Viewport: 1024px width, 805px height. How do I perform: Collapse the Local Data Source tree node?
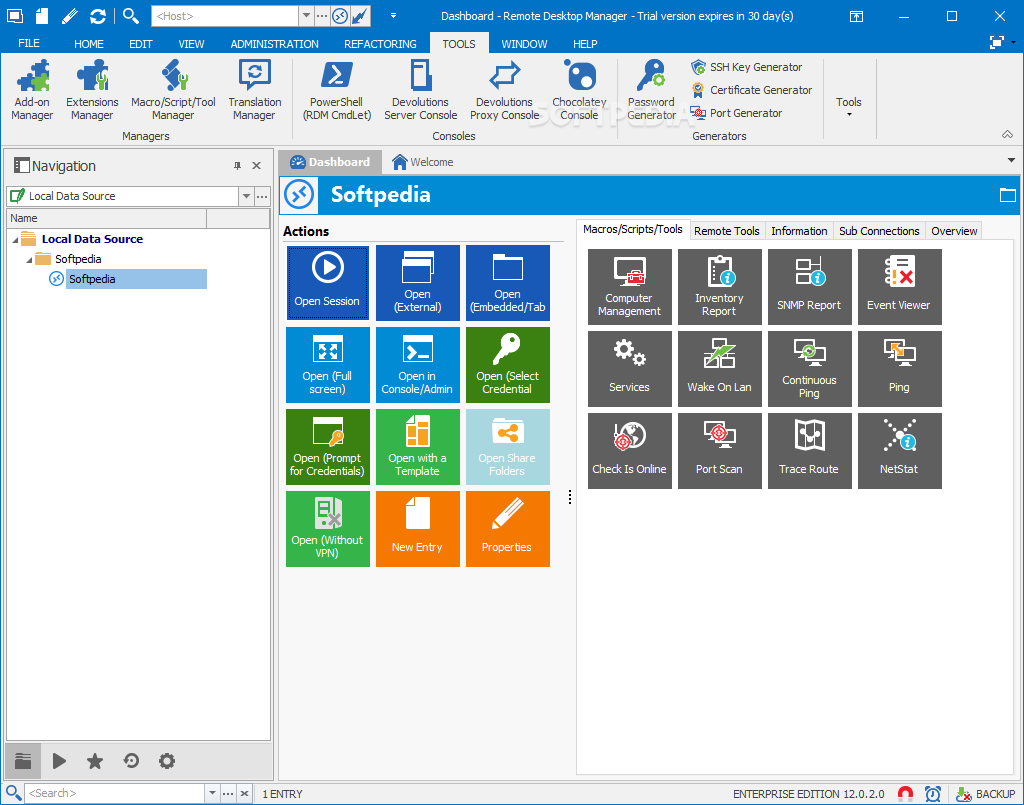click(15, 240)
